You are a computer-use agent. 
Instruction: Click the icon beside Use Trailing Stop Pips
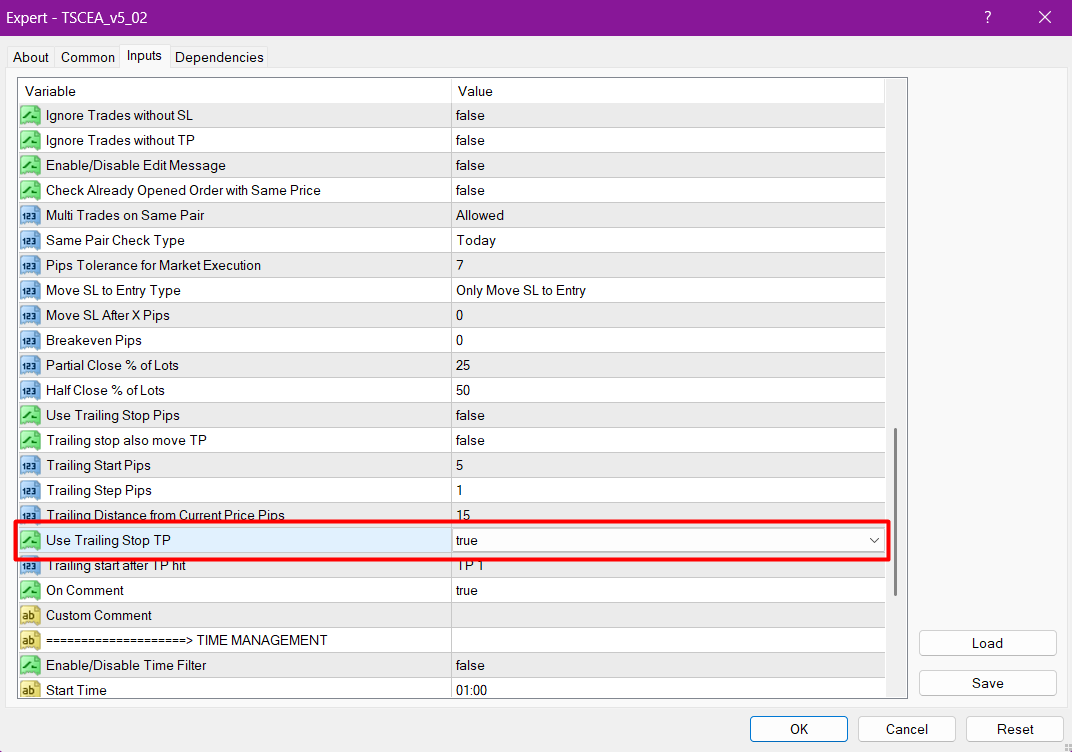(30, 416)
